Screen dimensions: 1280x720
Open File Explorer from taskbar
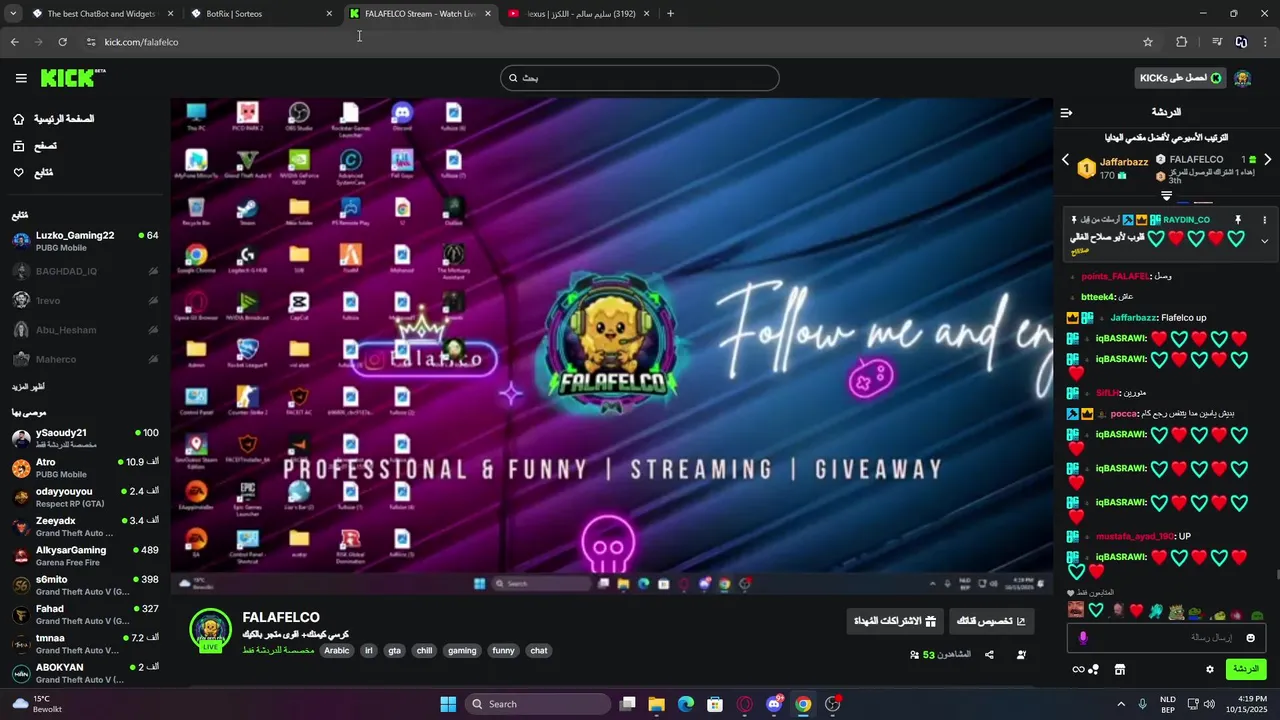click(656, 704)
